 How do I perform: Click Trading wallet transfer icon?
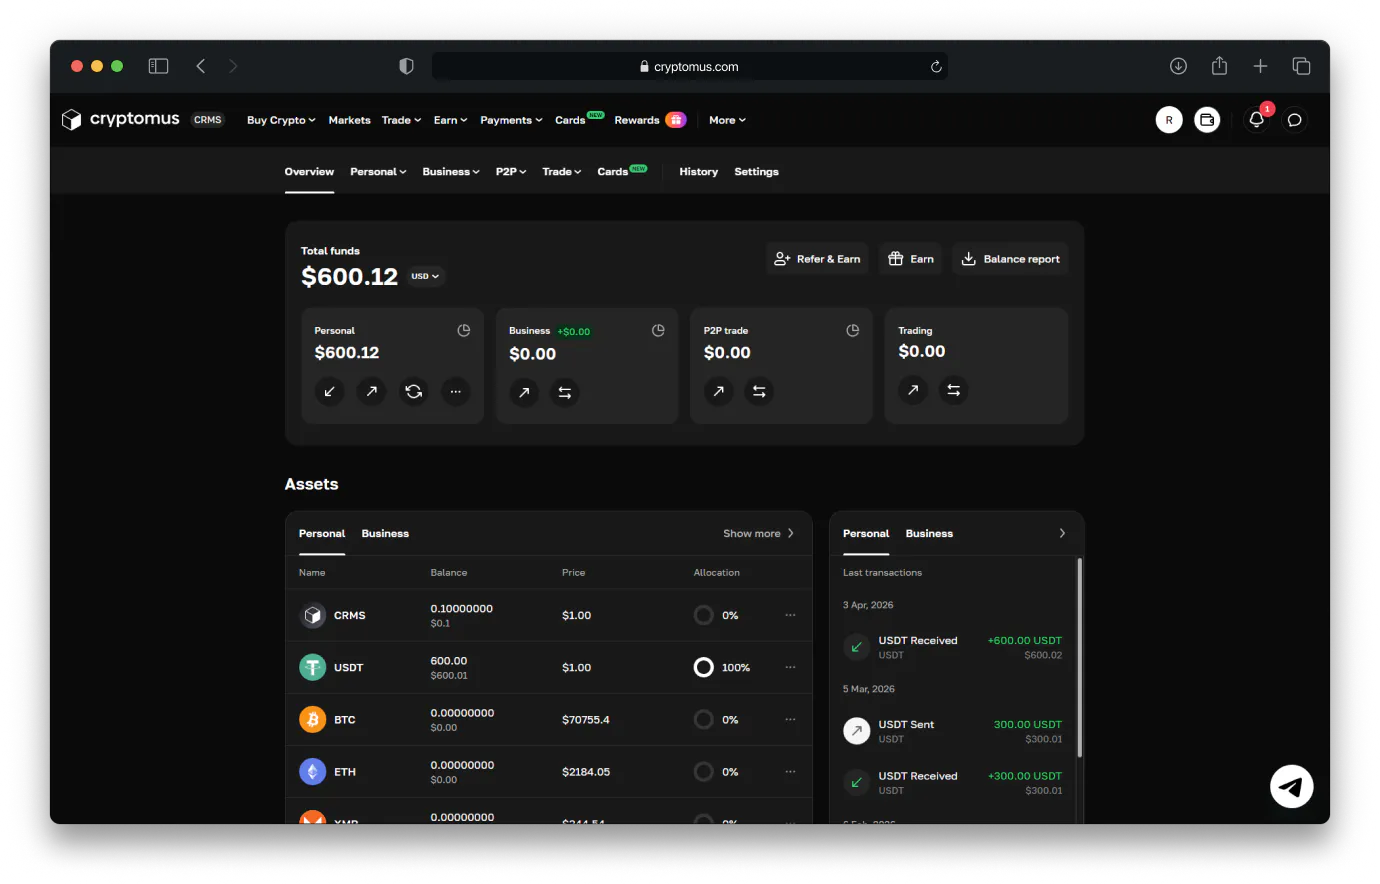[954, 390]
